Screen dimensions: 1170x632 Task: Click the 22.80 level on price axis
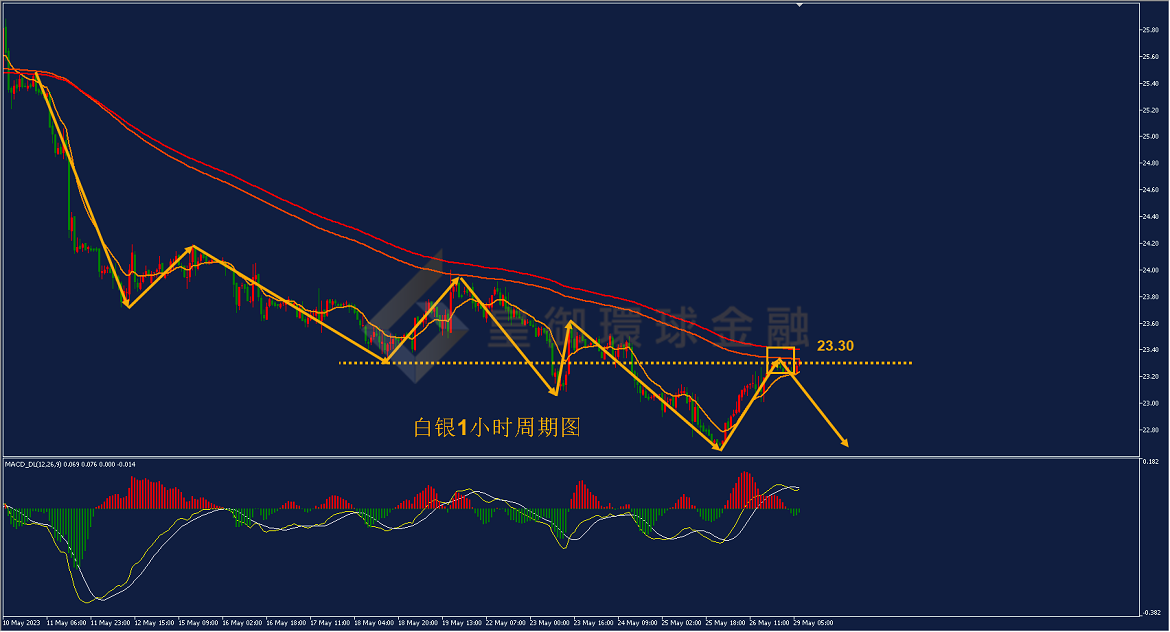pos(1150,430)
